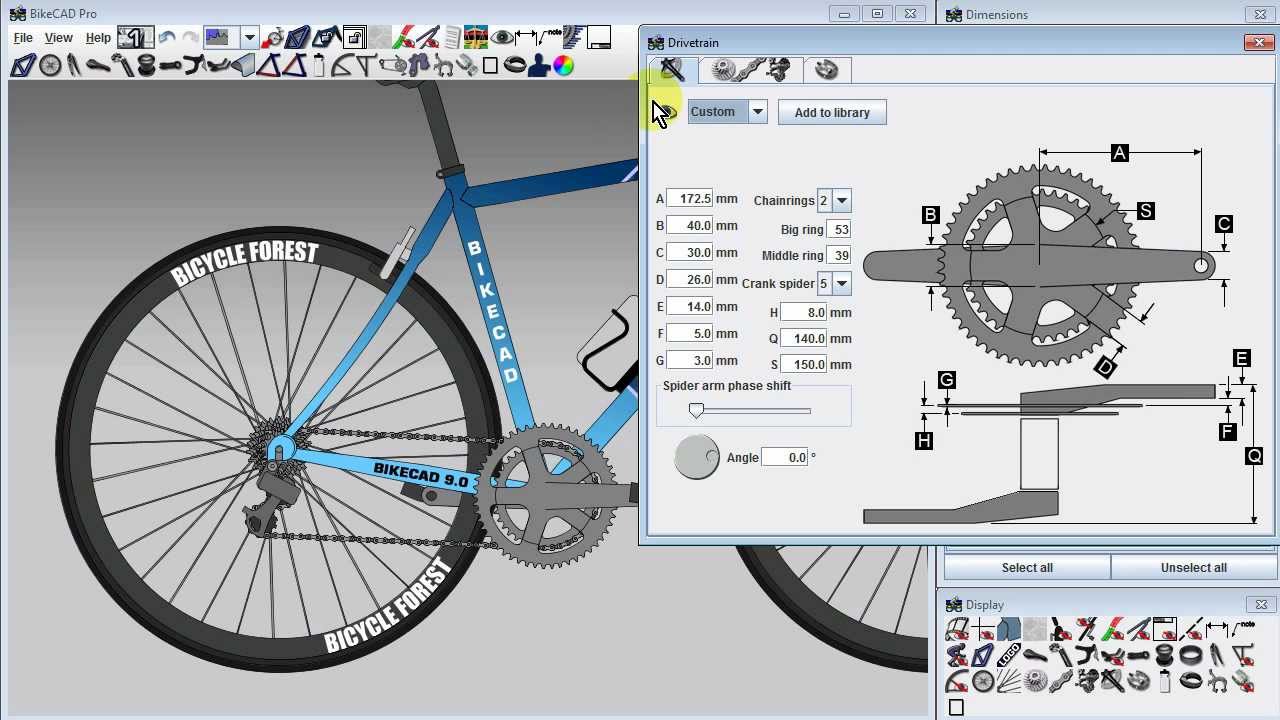
Task: Toggle note annotations in Display panel
Action: 1243,628
